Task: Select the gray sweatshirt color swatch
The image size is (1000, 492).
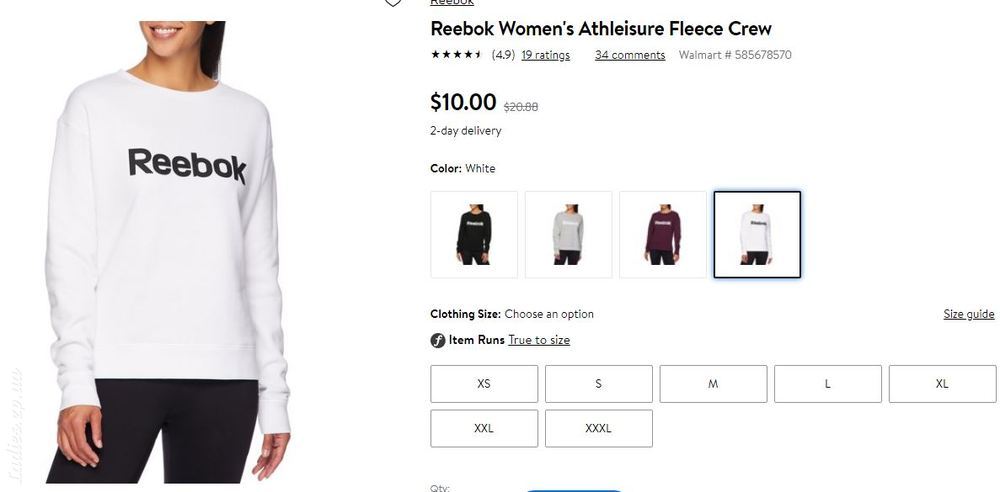Action: (x=568, y=235)
